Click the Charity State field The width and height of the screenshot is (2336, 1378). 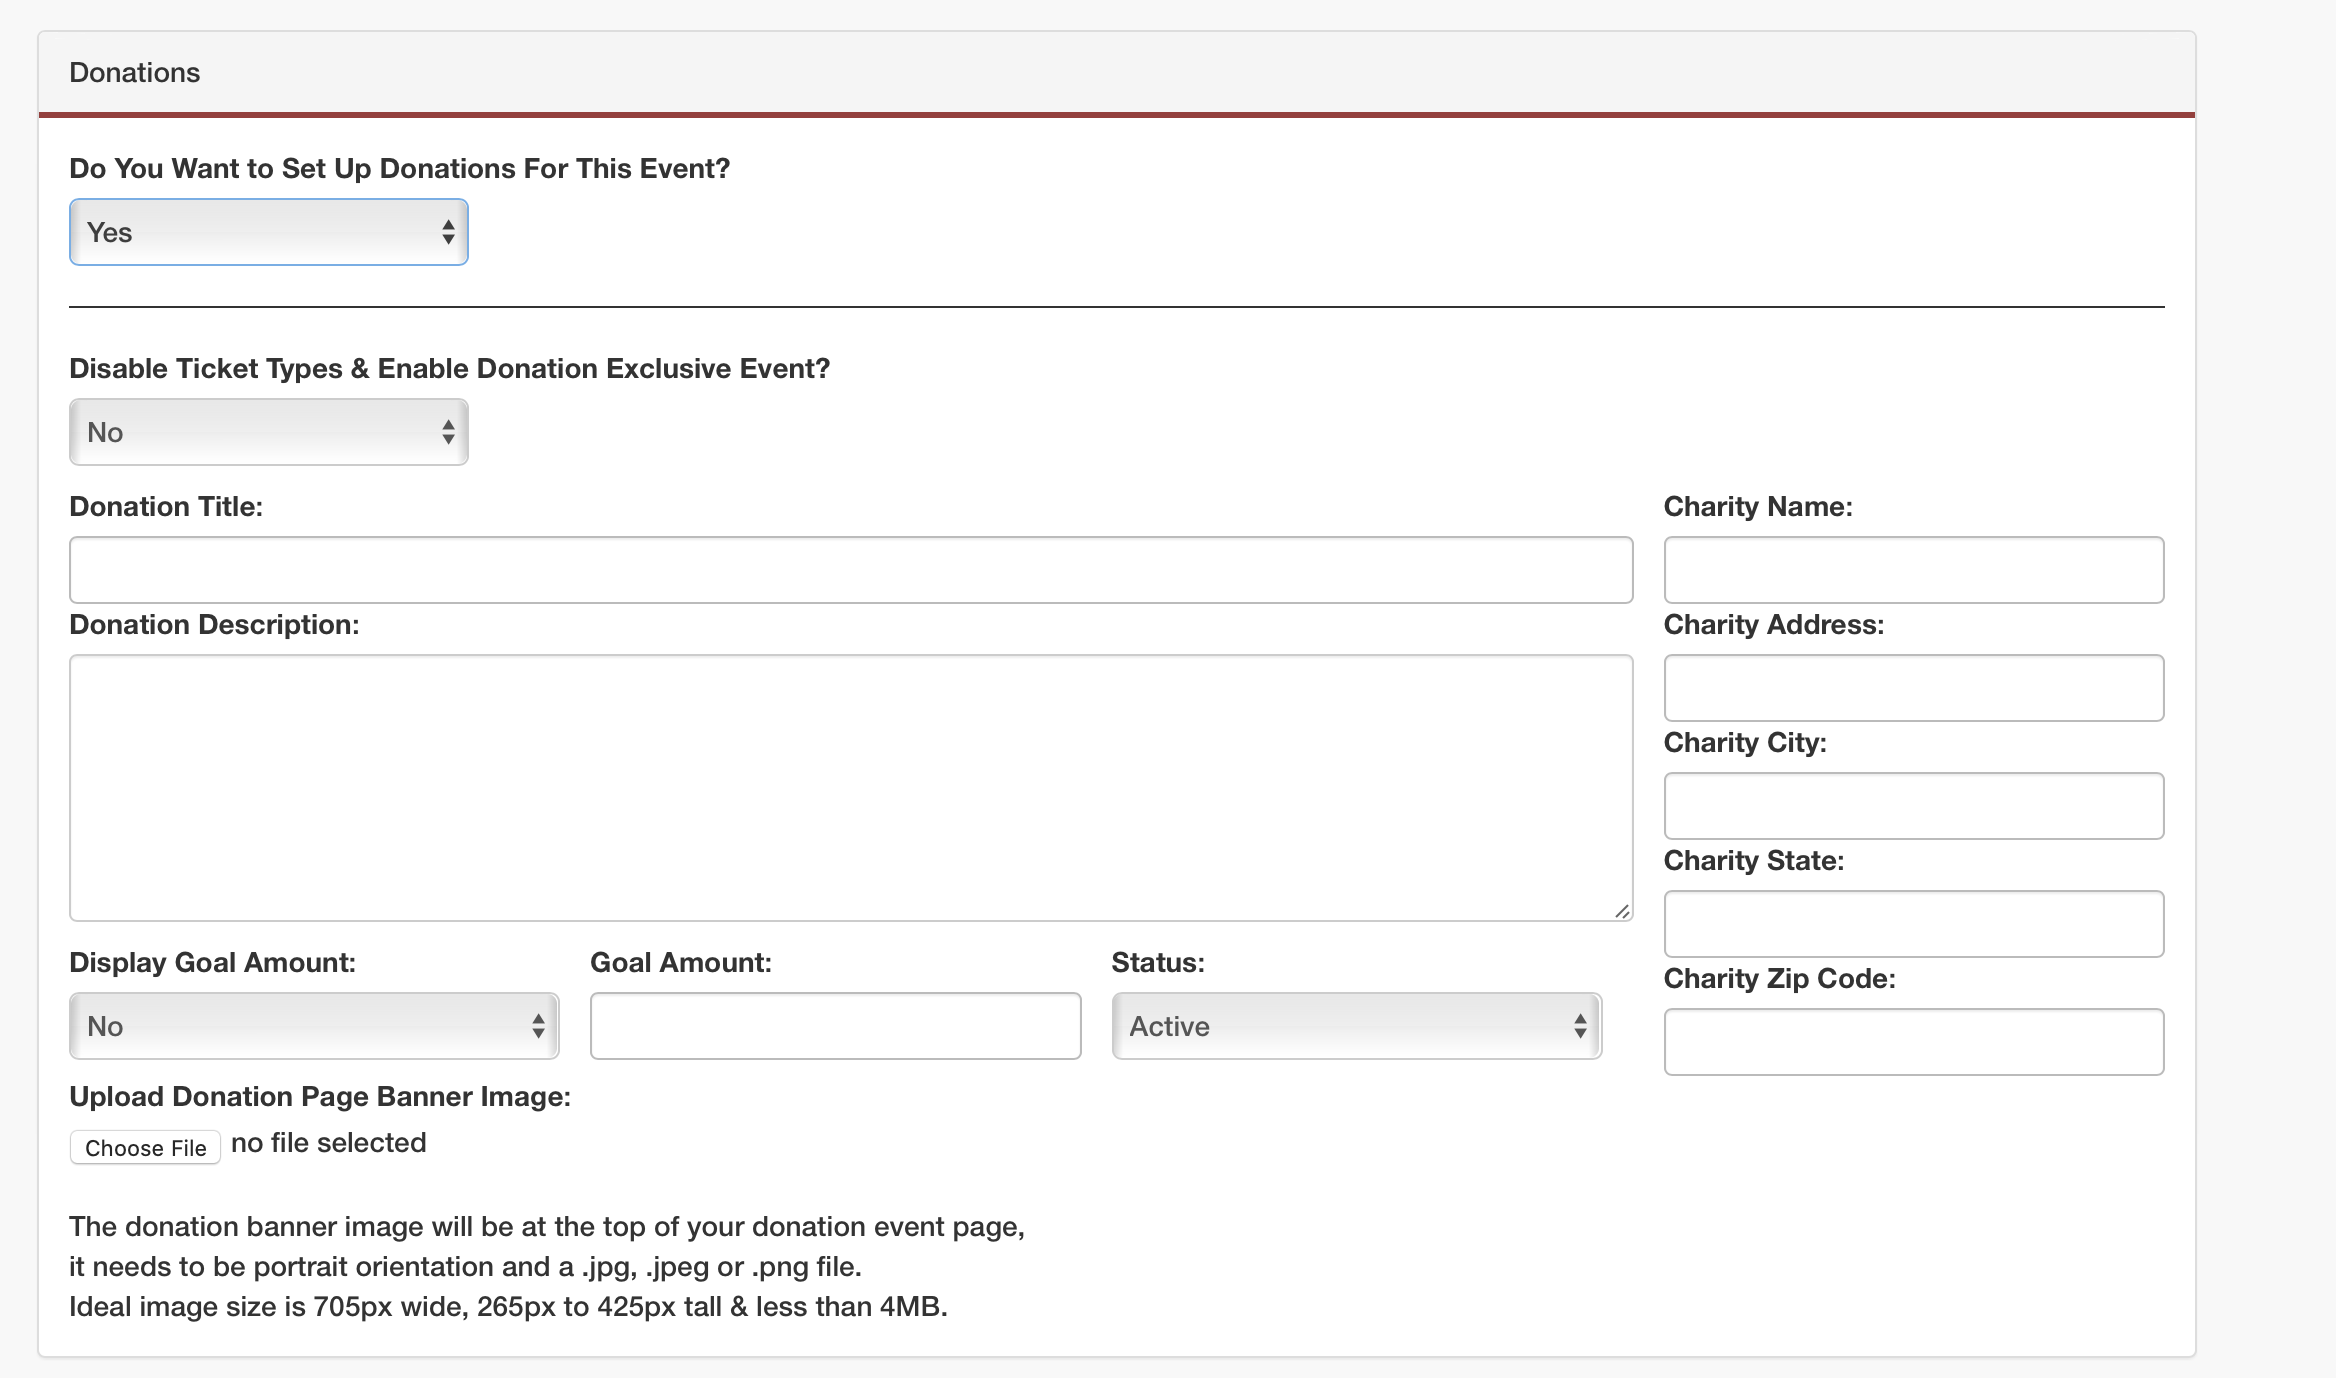pyautogui.click(x=1913, y=924)
